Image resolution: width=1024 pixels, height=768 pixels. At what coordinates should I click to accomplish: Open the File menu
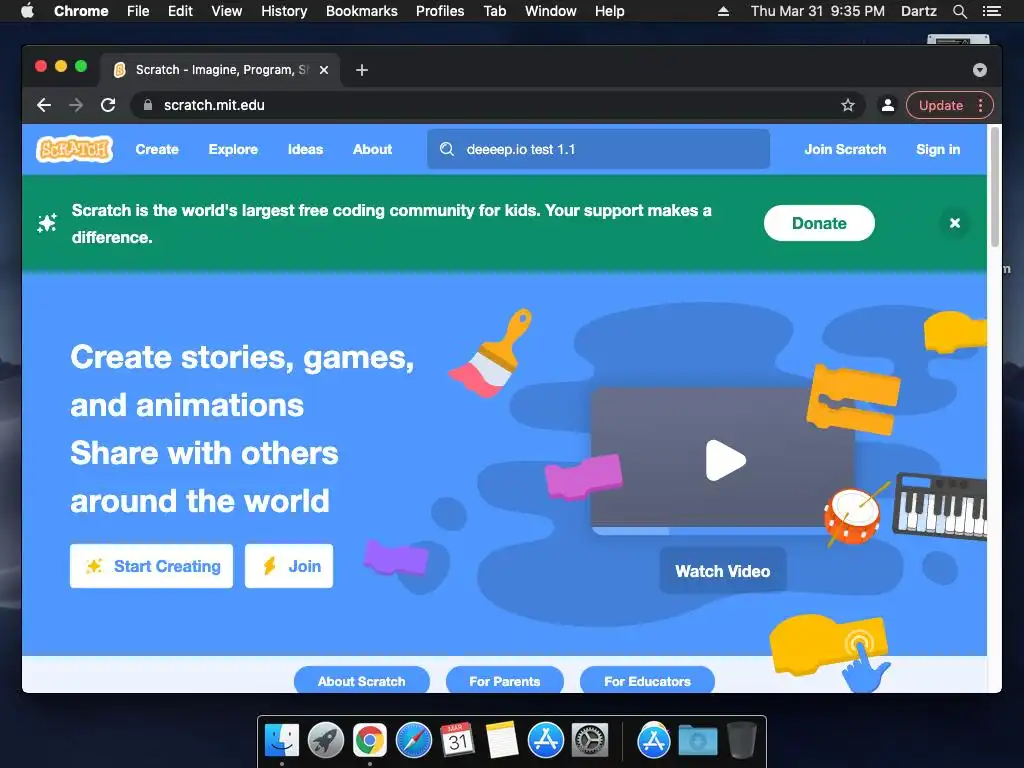(138, 11)
